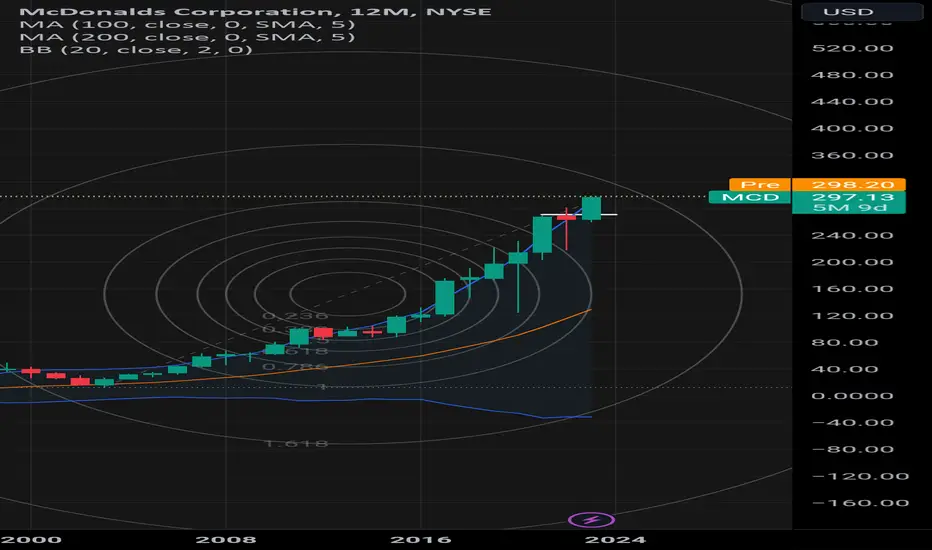Viewport: 932px width, 550px height.
Task: Click the Pre market 298.20 price label
Action: [x=817, y=184]
